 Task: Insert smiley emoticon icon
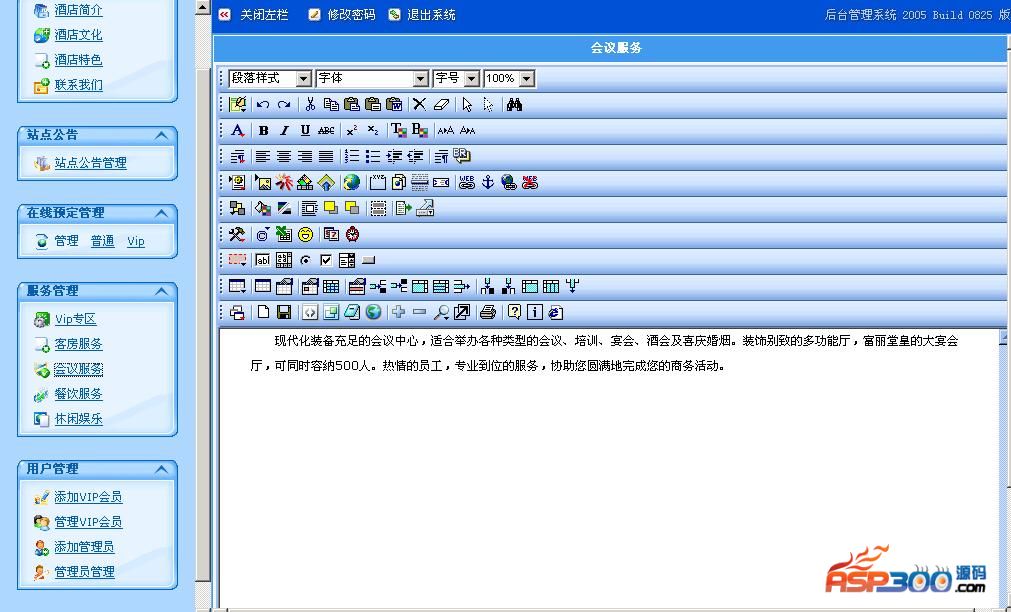point(306,235)
